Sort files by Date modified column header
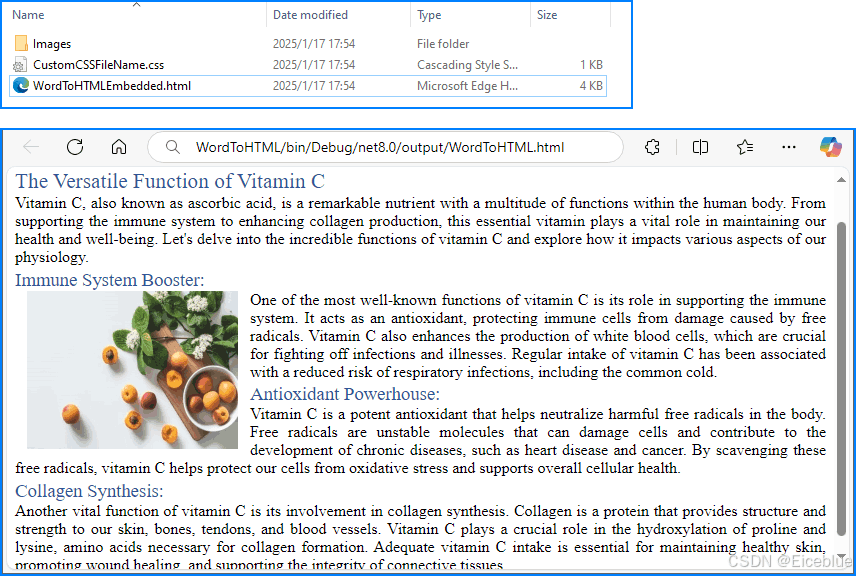The height and width of the screenshot is (576, 856). point(310,15)
